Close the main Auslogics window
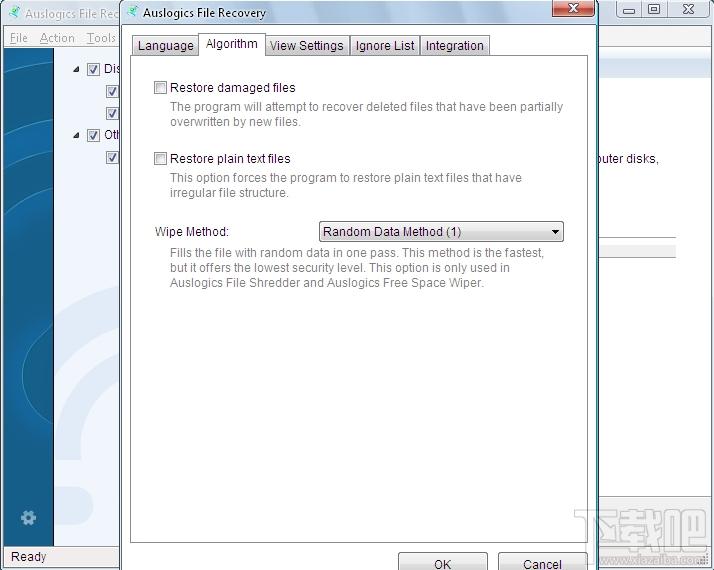This screenshot has height=570, width=714. click(688, 10)
